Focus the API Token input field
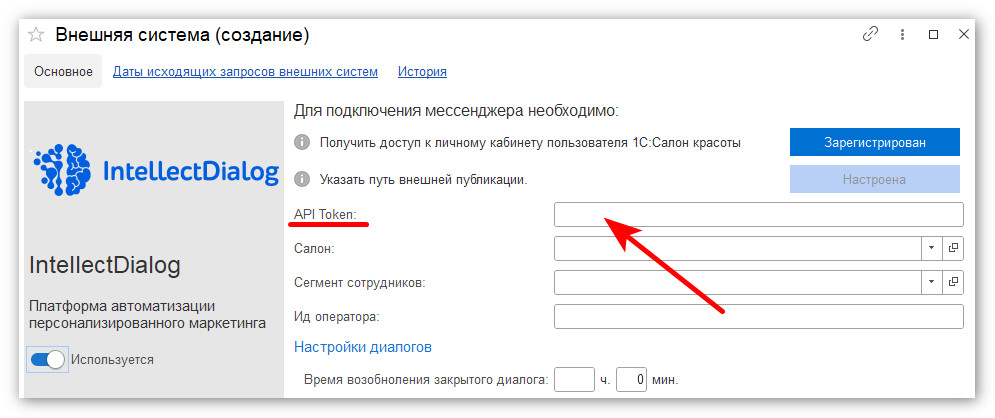Viewport: 995px width, 418px height. (759, 214)
